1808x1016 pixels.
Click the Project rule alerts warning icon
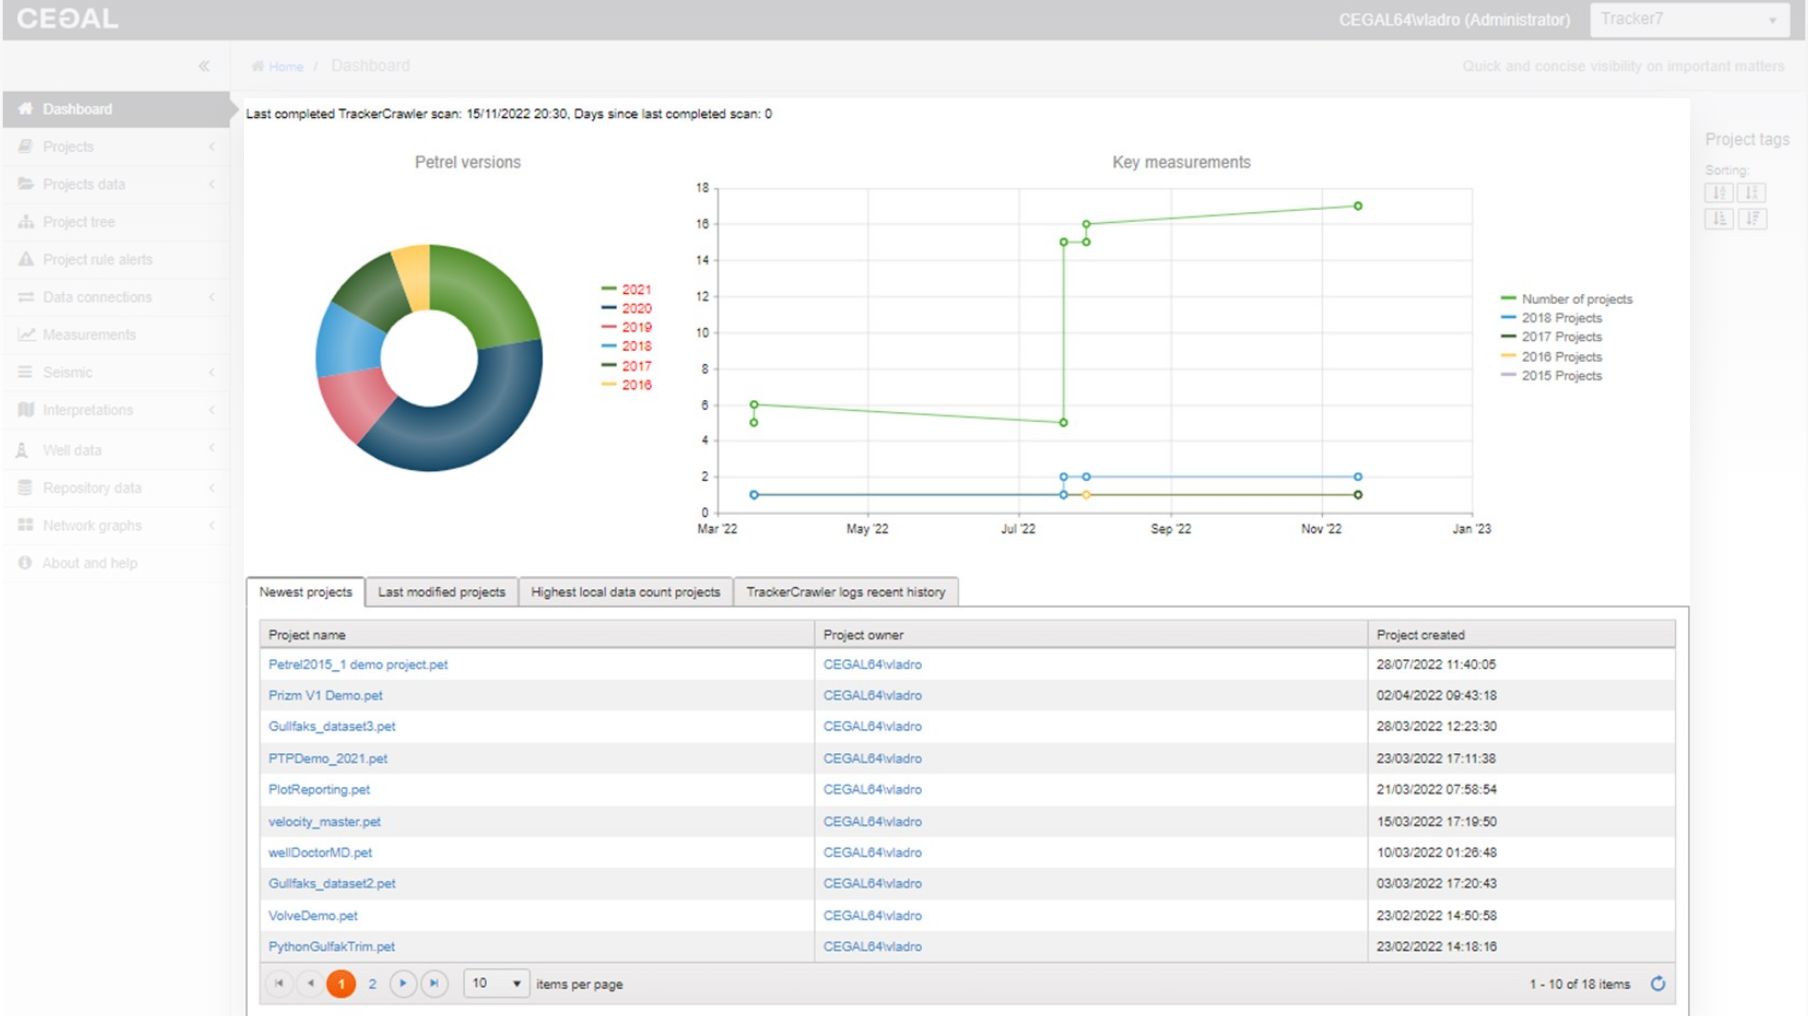[26, 260]
